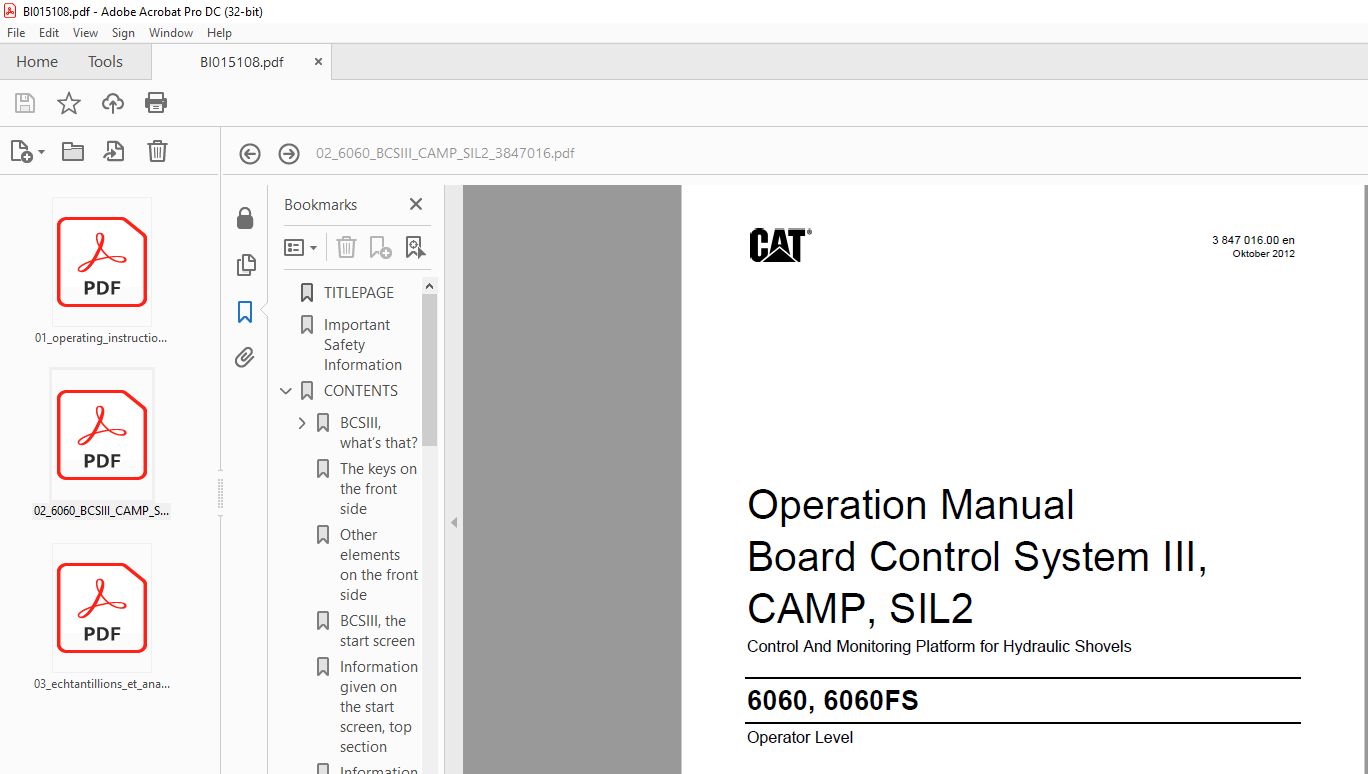Click the bookmarks panel scrollbar thumb
The width and height of the screenshot is (1368, 774).
coord(430,370)
